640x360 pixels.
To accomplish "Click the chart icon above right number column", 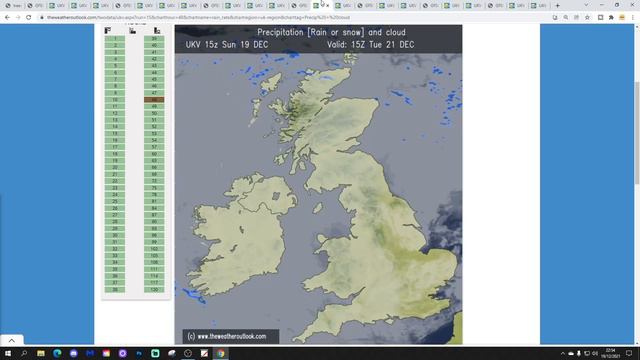I will 157,31.
